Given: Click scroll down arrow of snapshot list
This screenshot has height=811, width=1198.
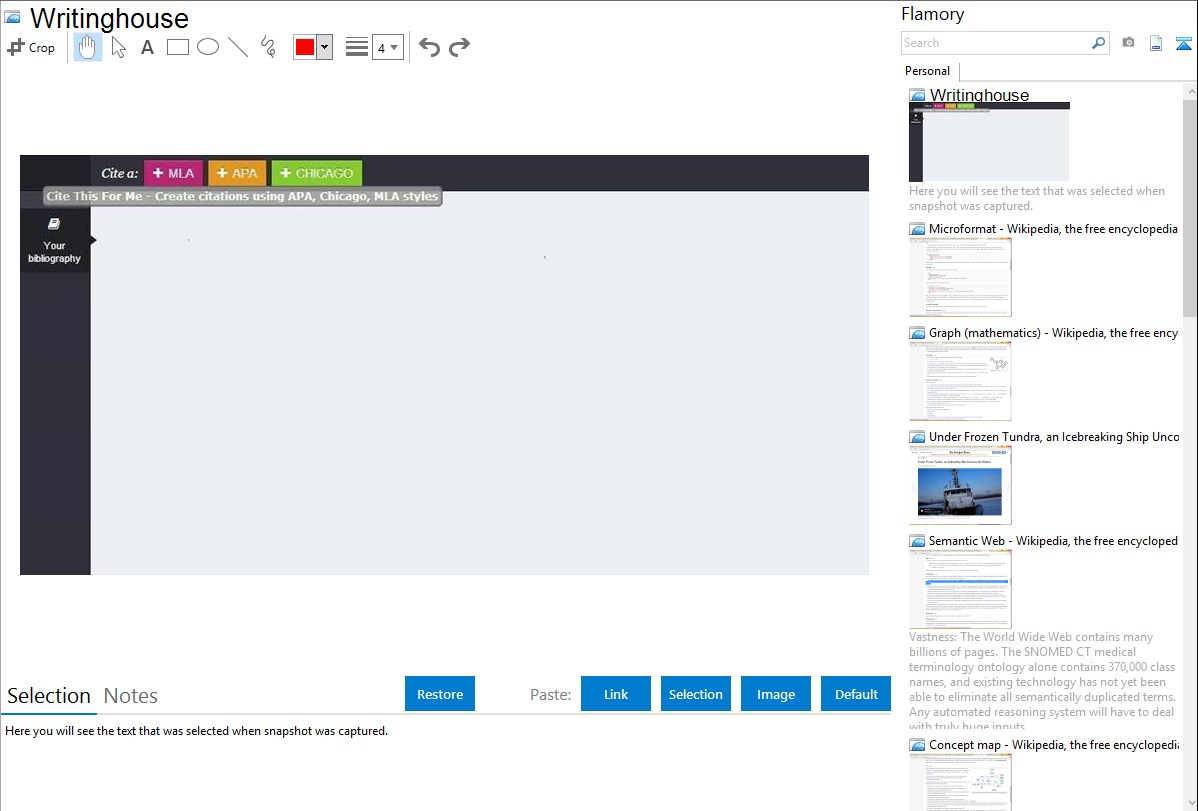Looking at the screenshot, I should pyautogui.click(x=1191, y=802).
